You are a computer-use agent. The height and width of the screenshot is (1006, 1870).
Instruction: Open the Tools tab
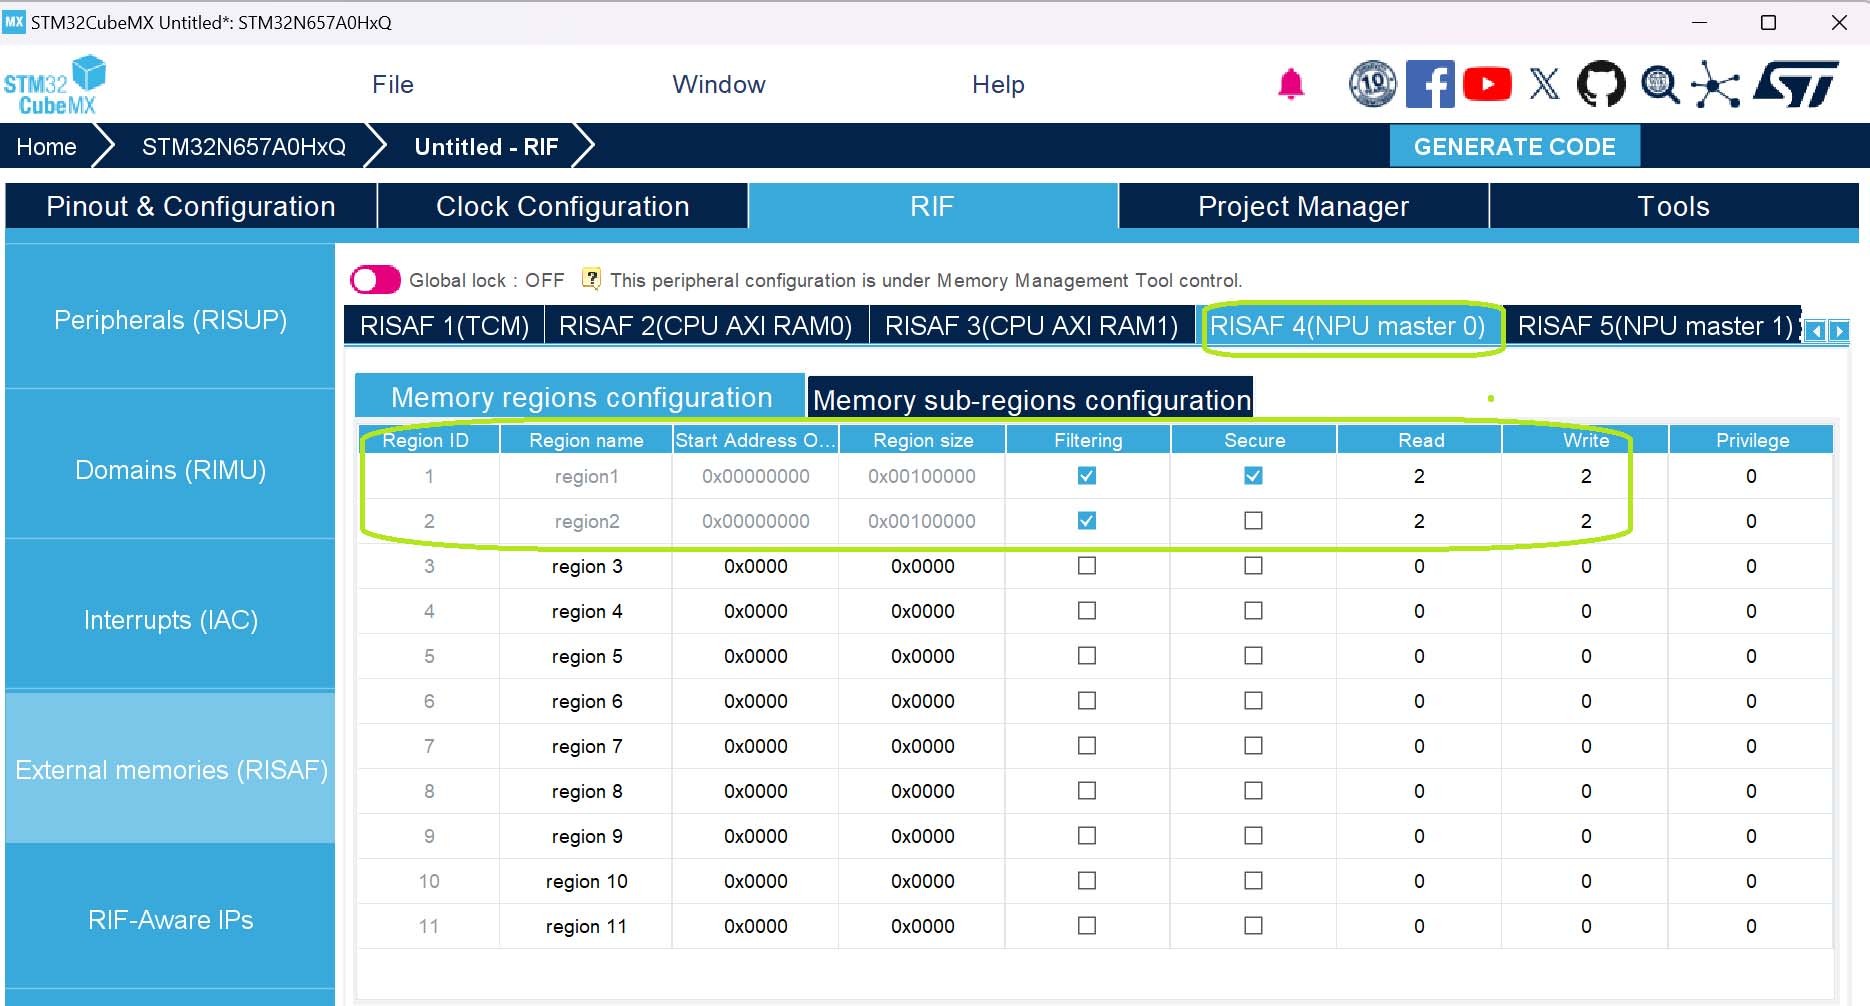click(1674, 206)
